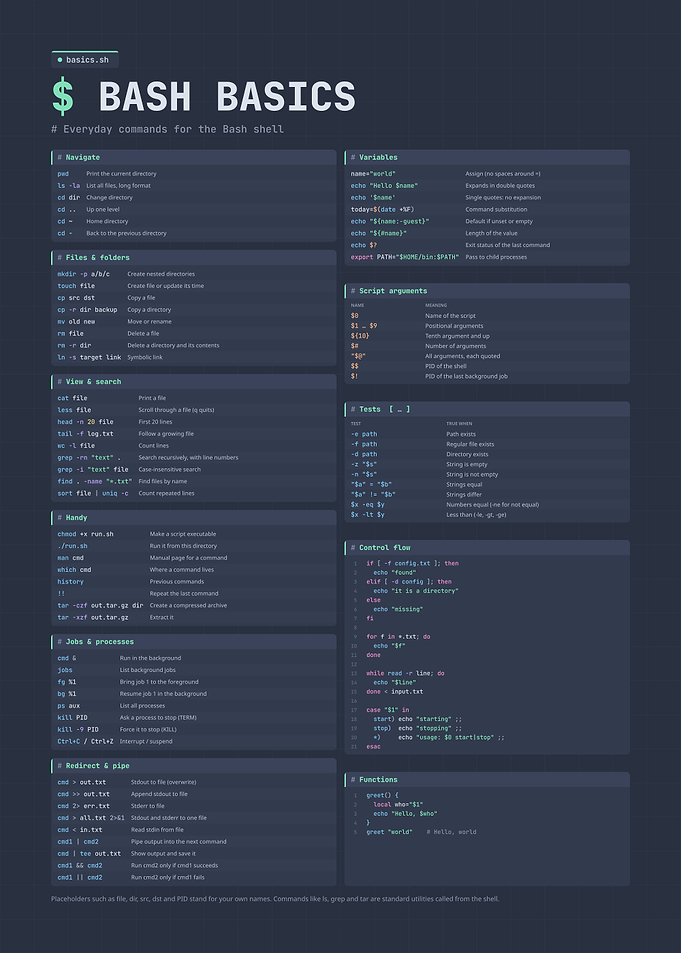Click the "mkdir -p a/b/c" command
681x953 pixels.
tap(83, 274)
